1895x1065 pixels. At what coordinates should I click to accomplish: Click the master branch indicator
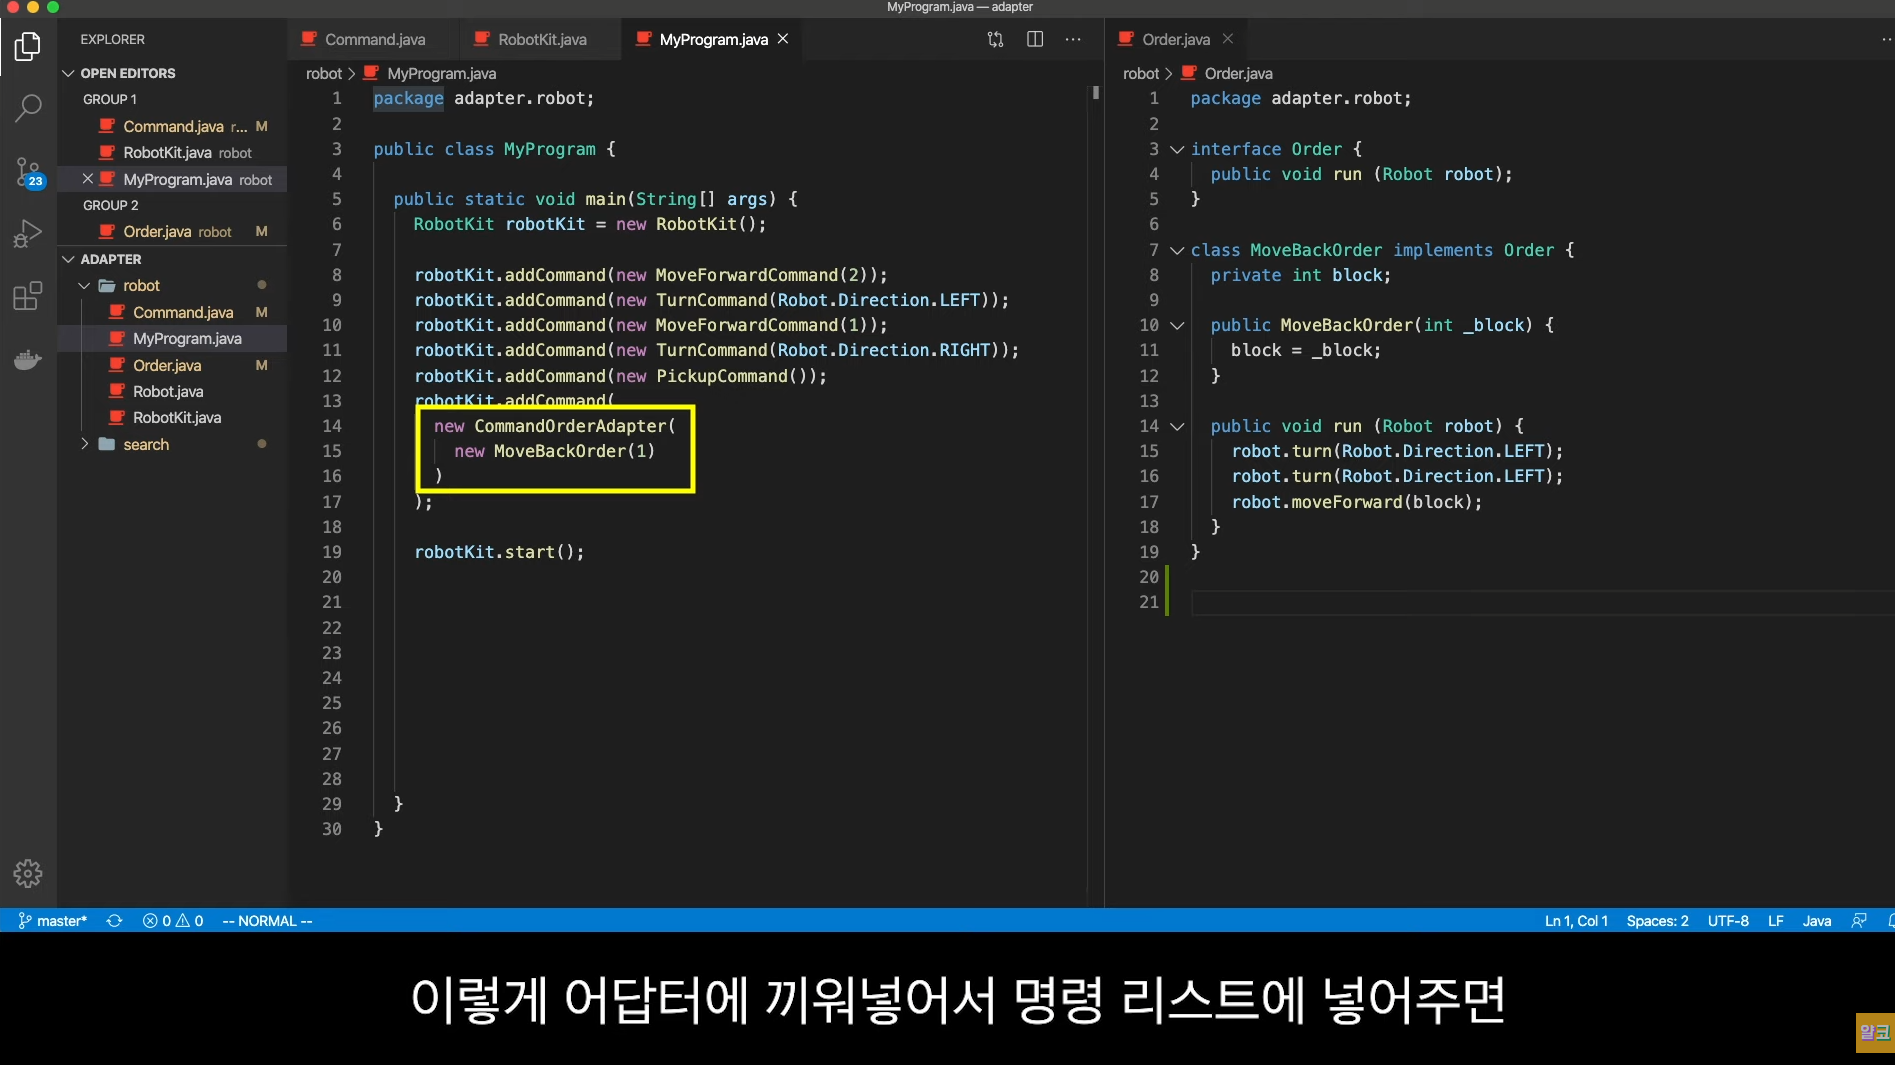tap(53, 921)
